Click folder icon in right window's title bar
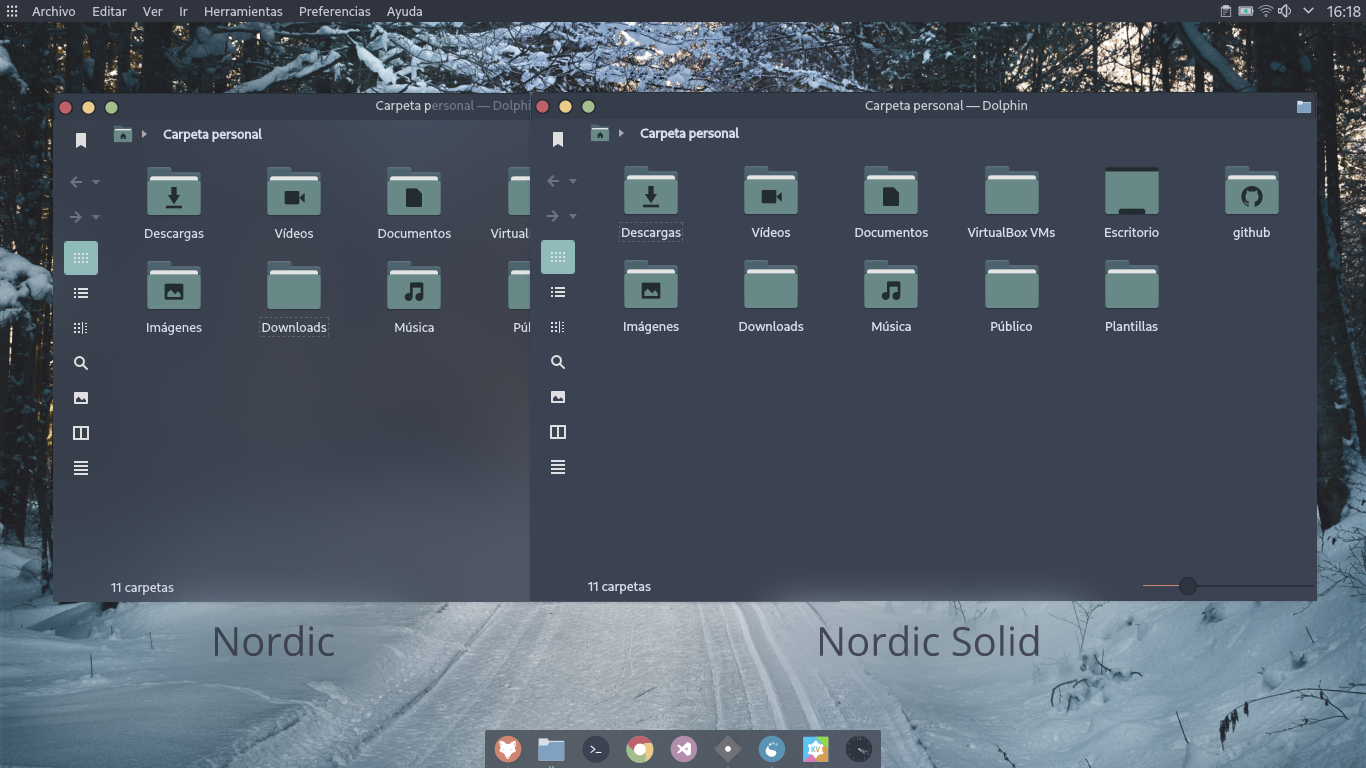This screenshot has height=768, width=1366. [x=1303, y=106]
